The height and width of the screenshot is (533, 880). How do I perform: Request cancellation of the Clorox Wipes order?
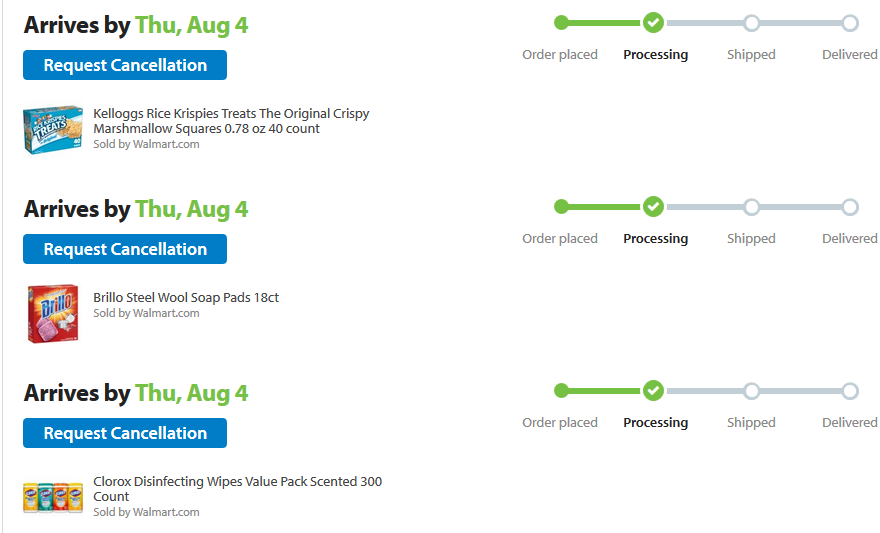pos(125,433)
